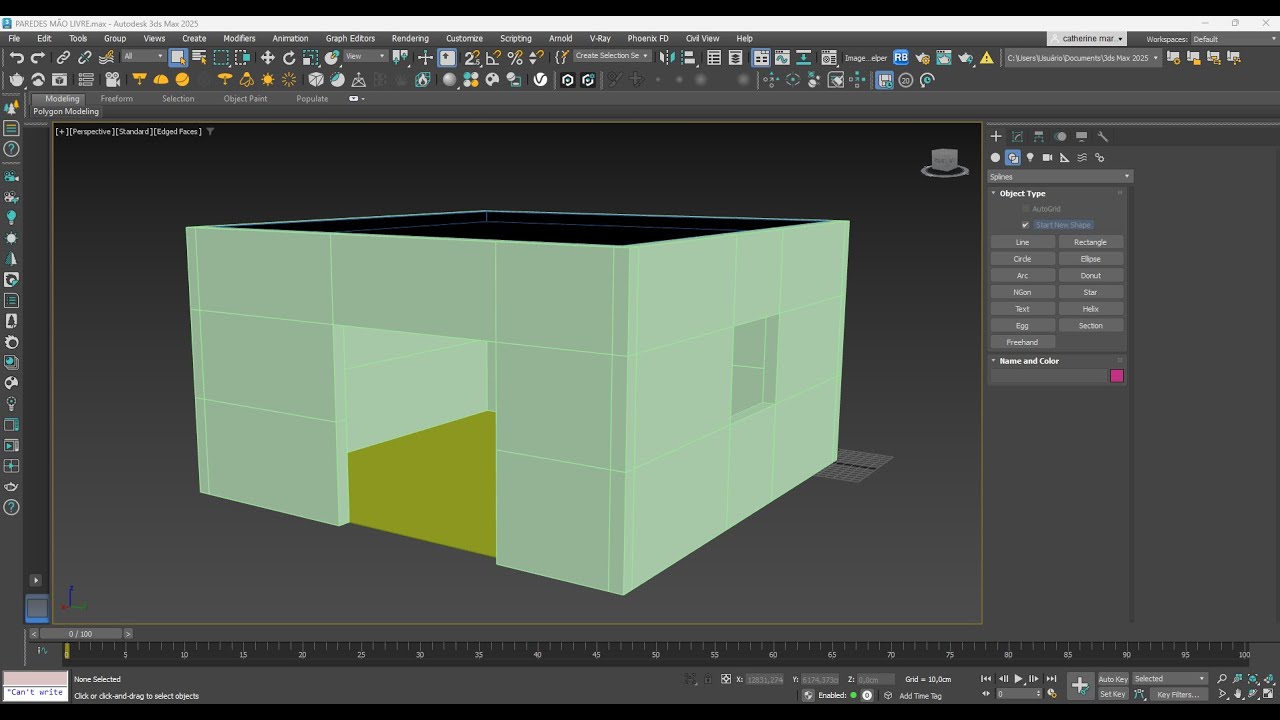Click the Undo arrow icon
The width and height of the screenshot is (1280, 720).
(x=16, y=57)
